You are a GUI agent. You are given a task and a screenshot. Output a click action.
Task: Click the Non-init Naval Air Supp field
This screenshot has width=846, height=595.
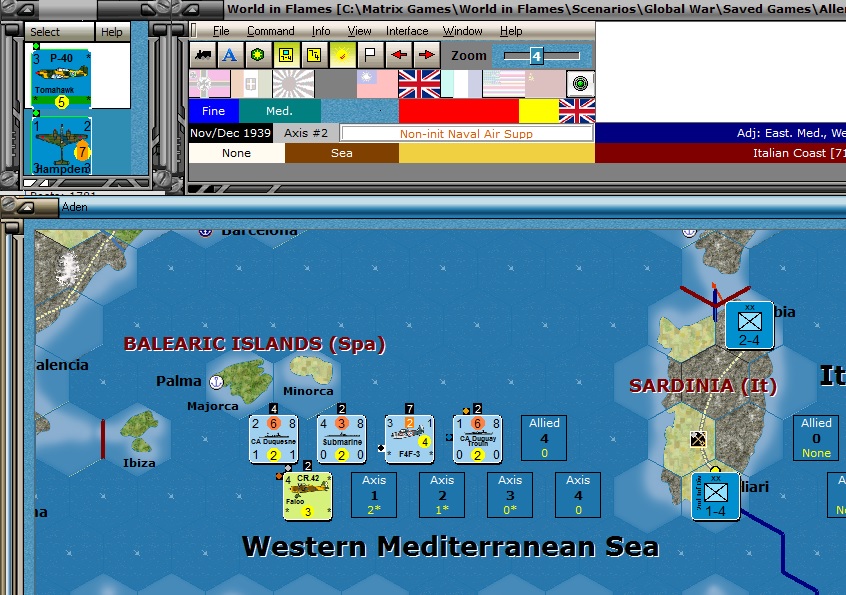point(467,133)
